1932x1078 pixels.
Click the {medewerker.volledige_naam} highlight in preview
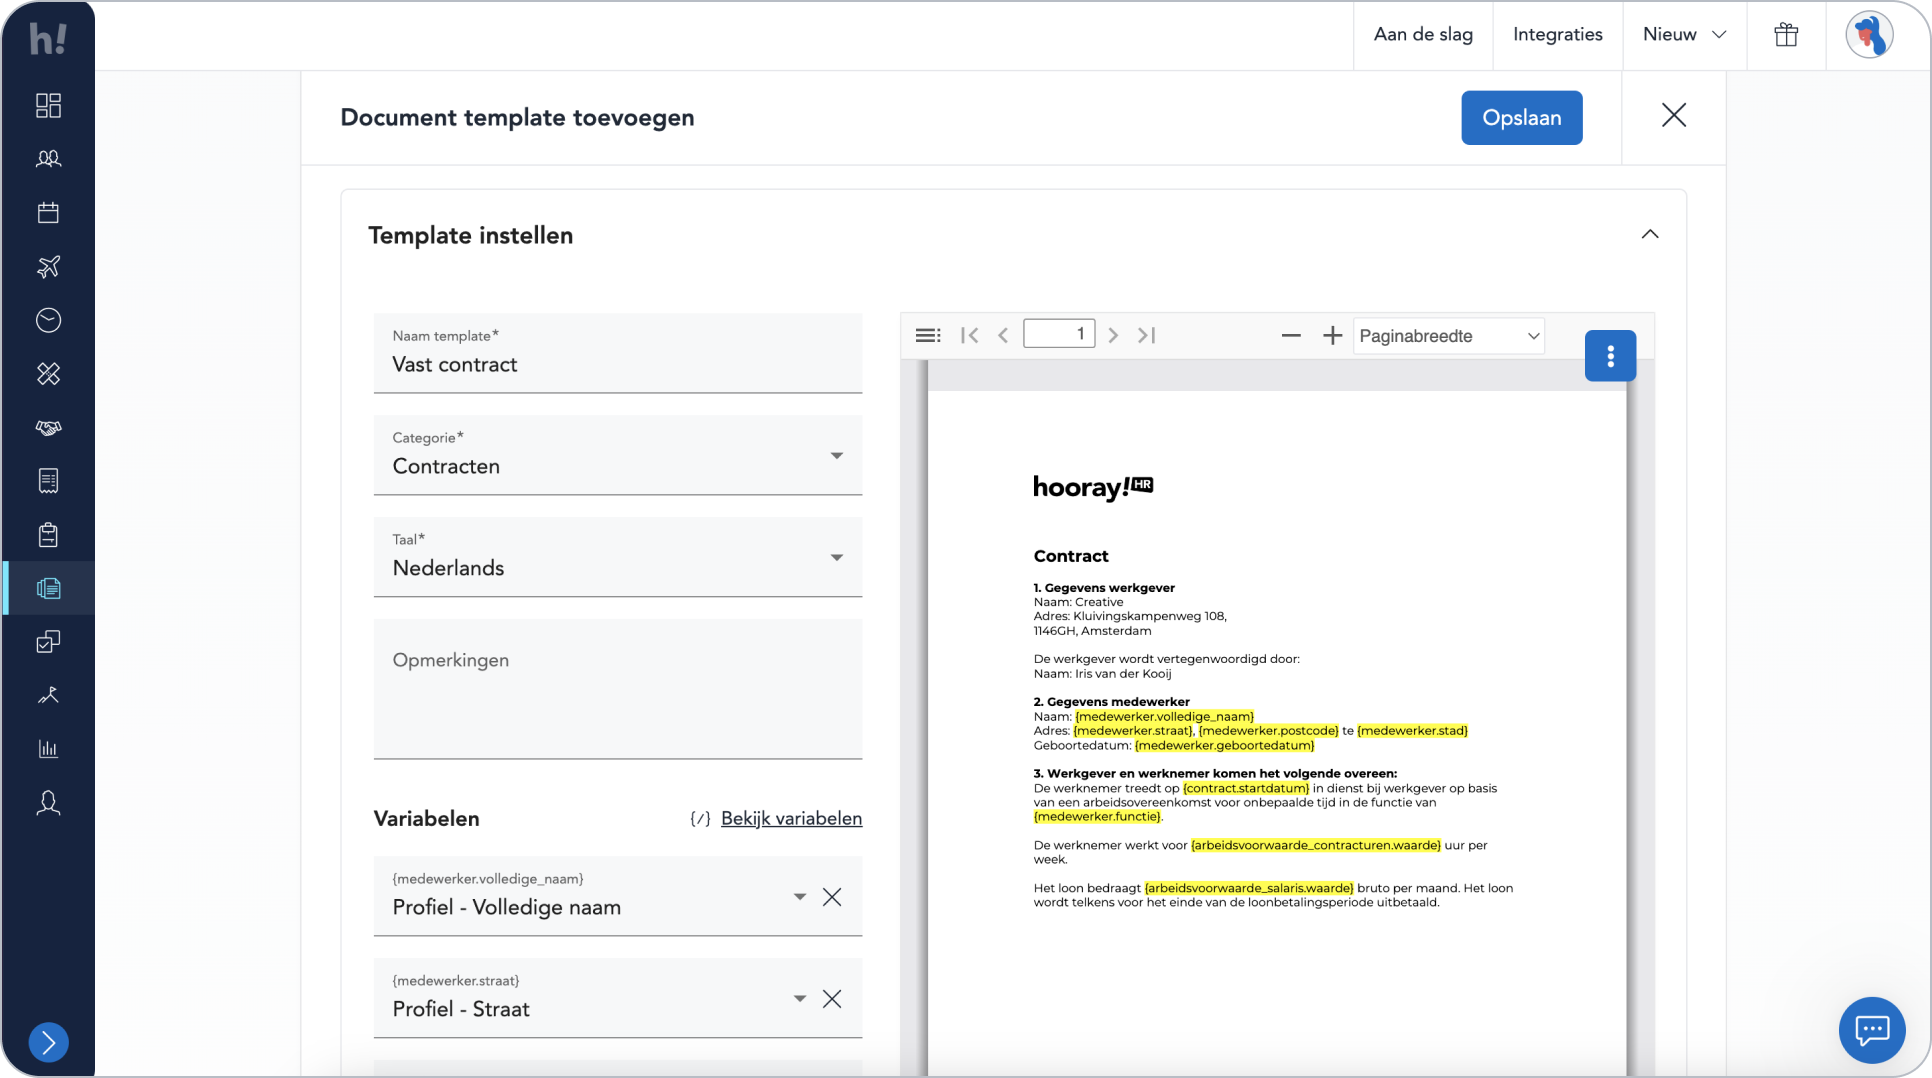[x=1164, y=716]
